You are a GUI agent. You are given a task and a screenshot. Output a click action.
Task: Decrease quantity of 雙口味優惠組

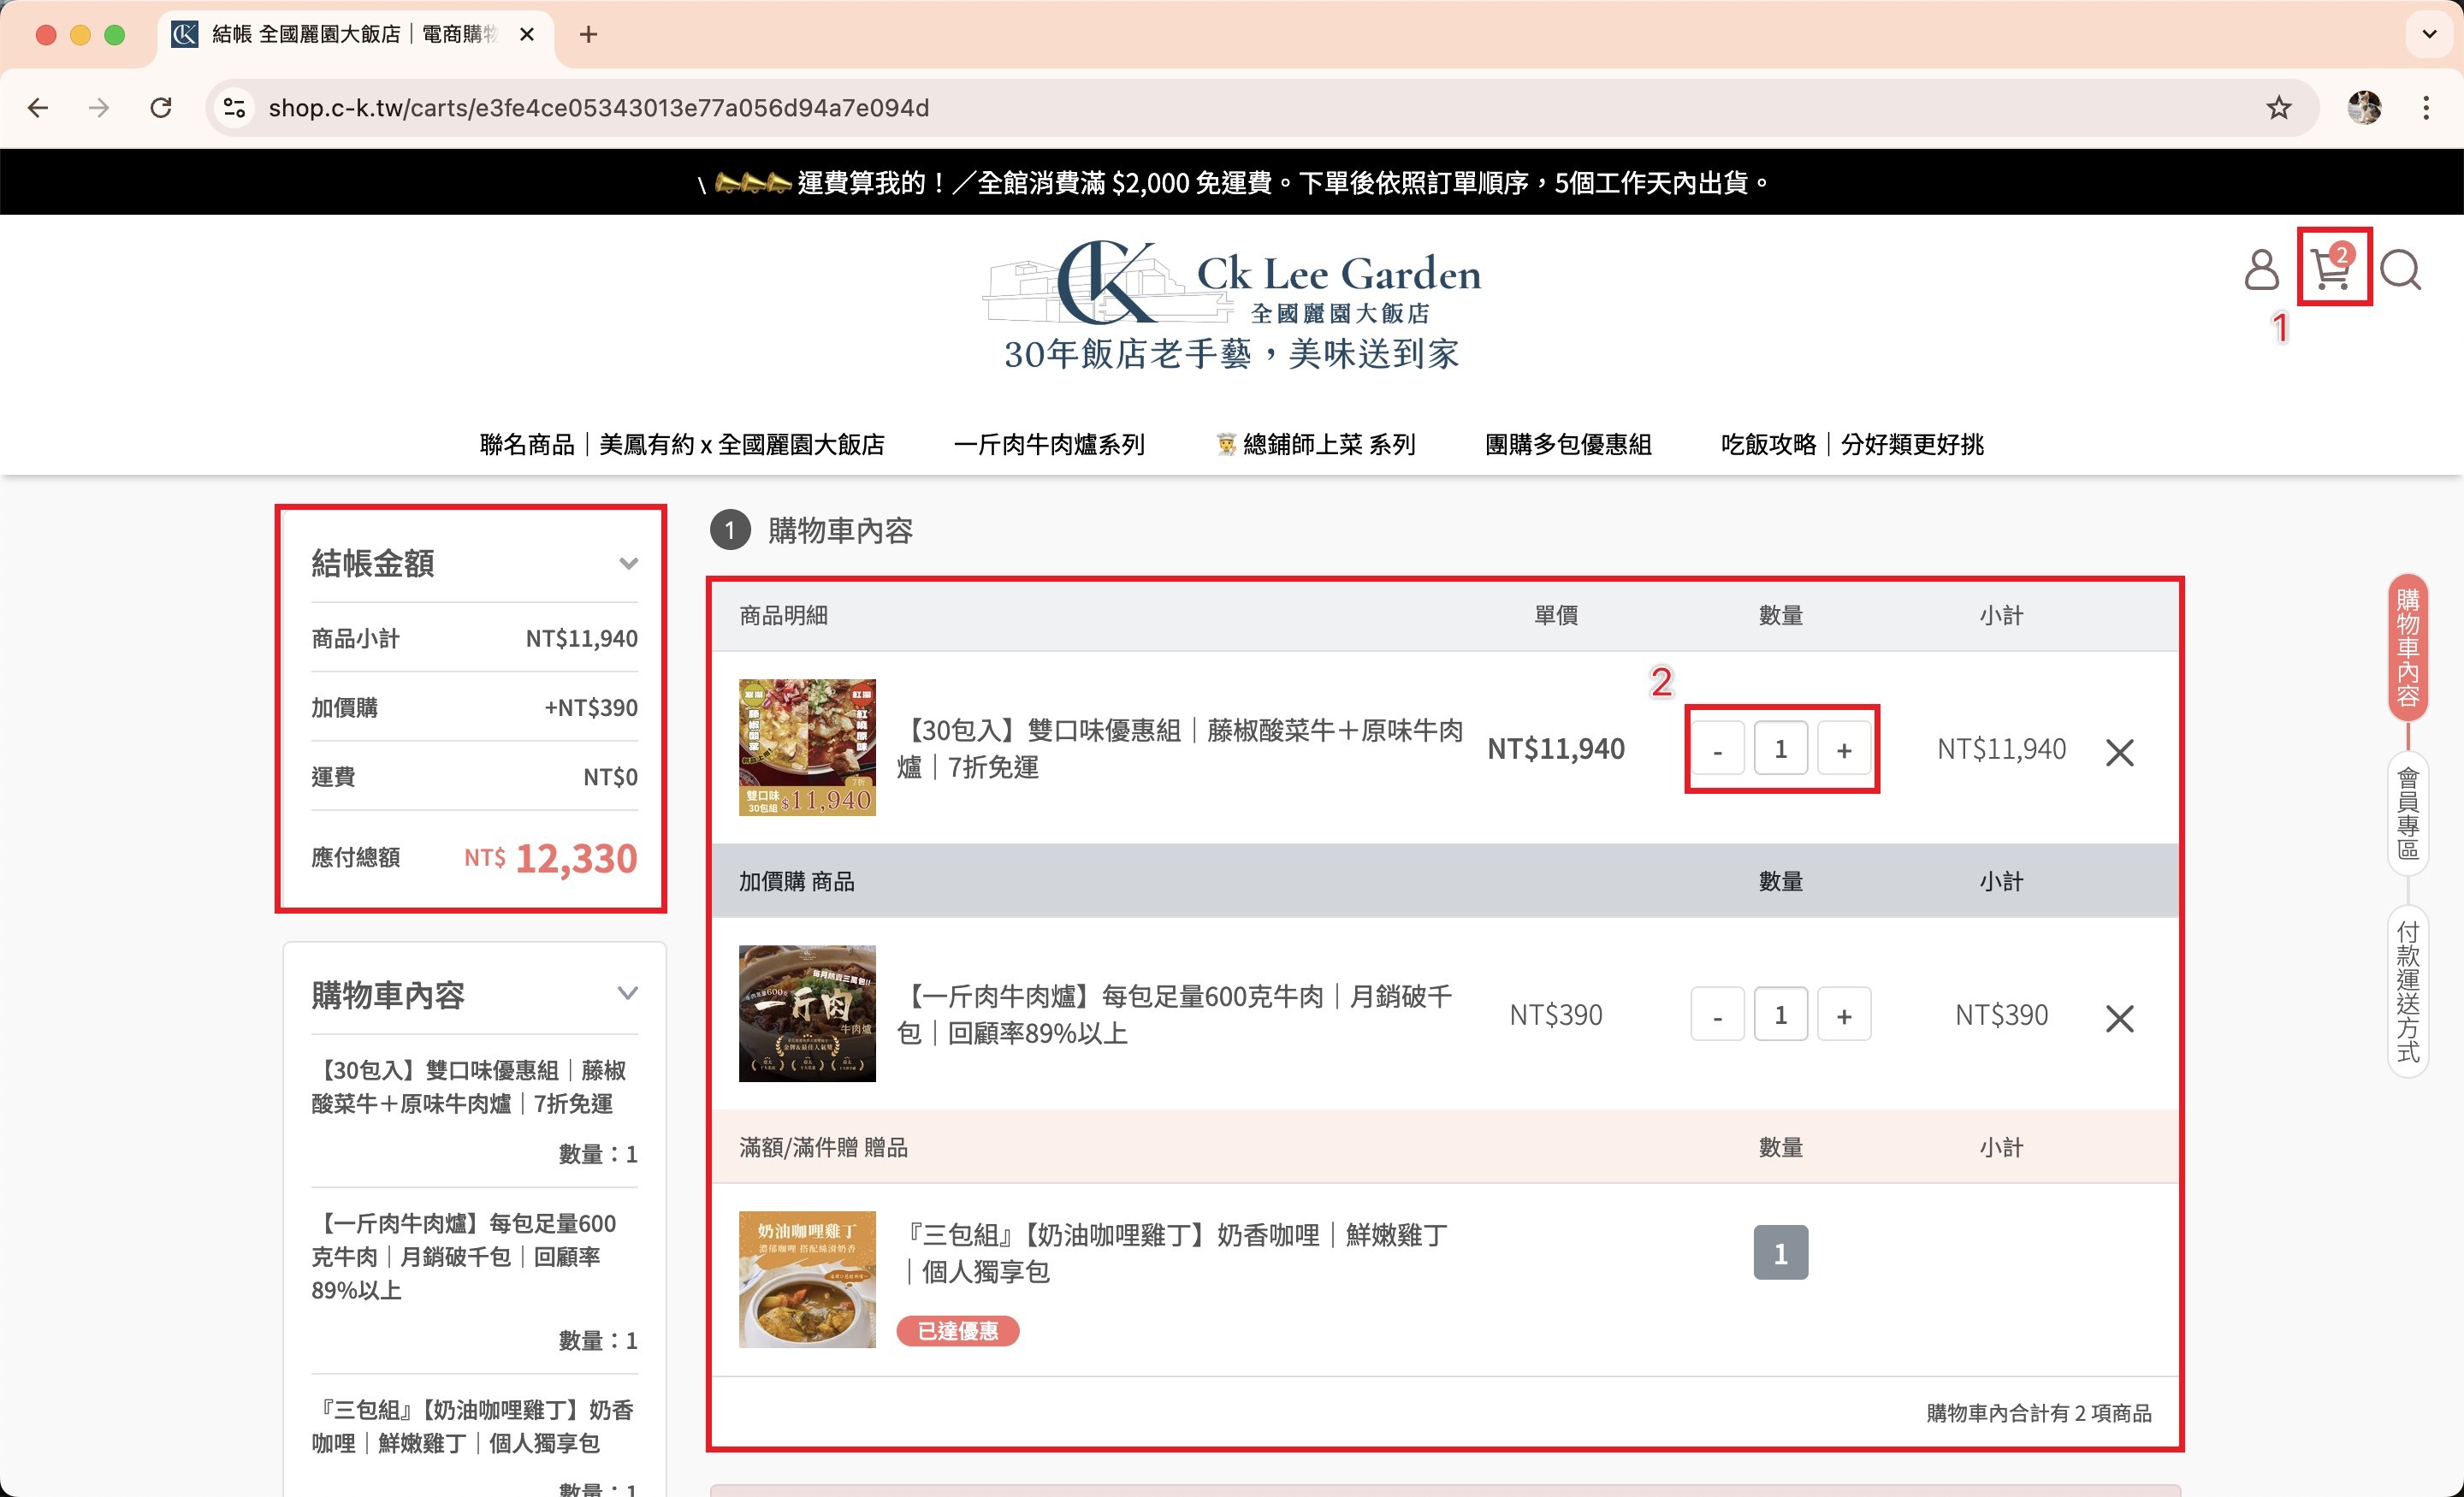[x=1718, y=748]
